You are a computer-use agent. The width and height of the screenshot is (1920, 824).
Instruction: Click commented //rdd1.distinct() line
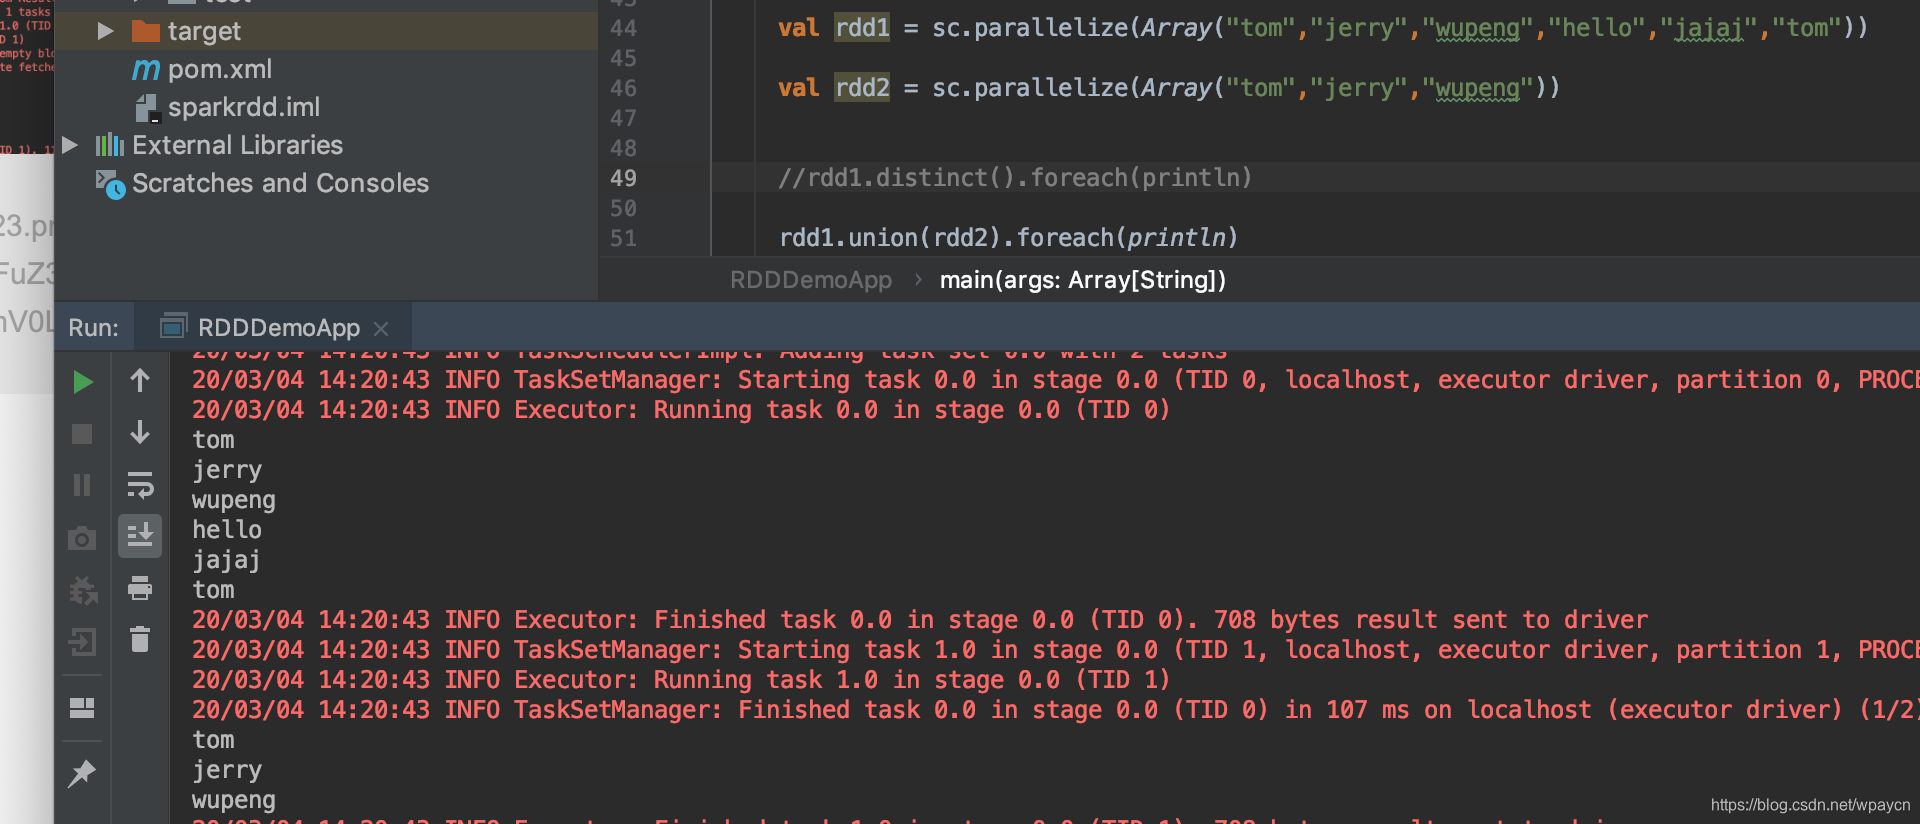(1015, 178)
